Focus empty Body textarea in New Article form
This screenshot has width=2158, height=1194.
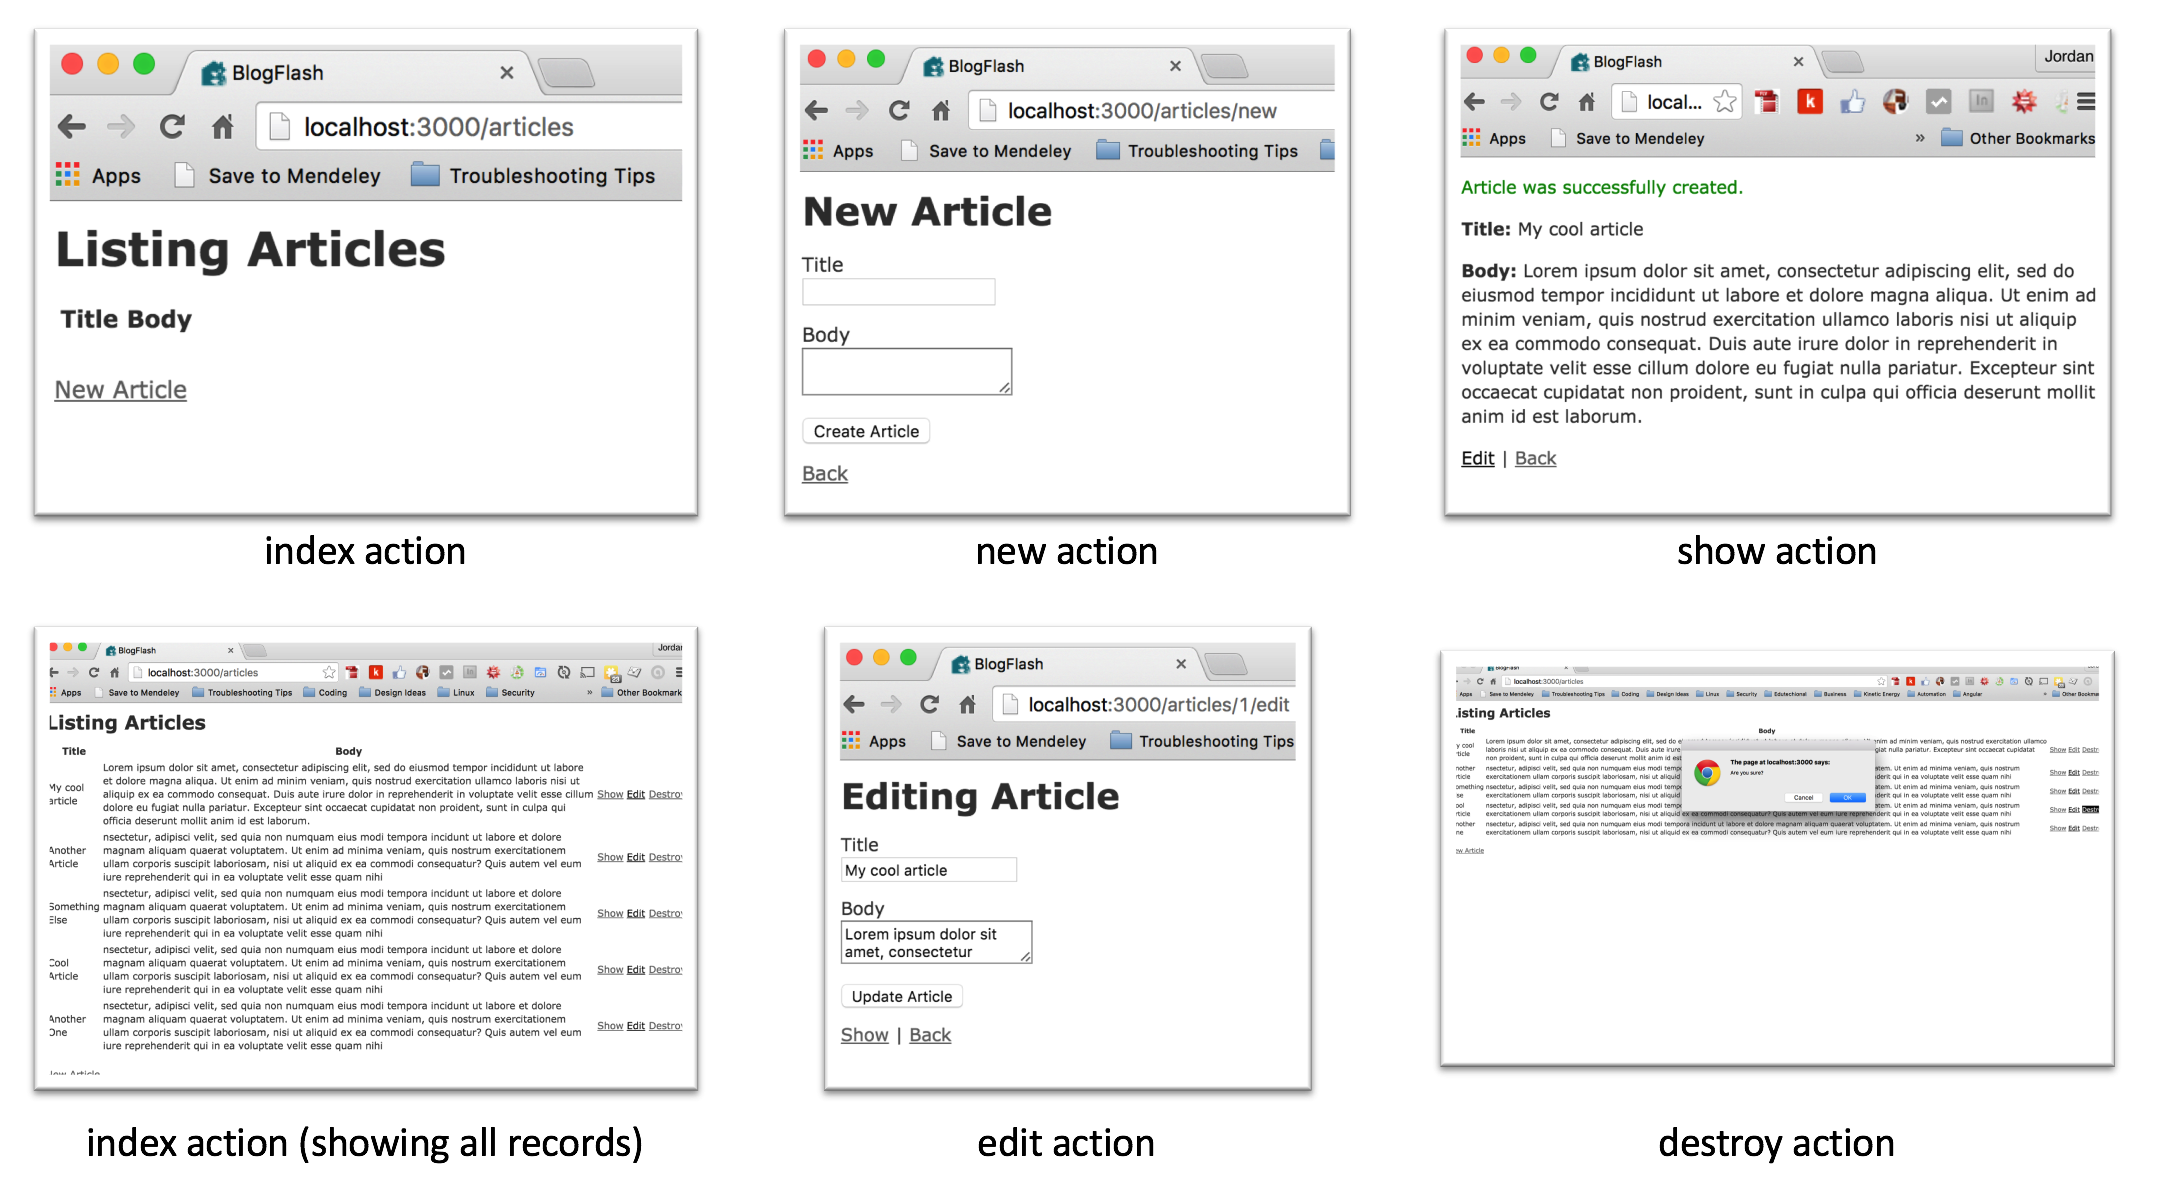[x=907, y=372]
